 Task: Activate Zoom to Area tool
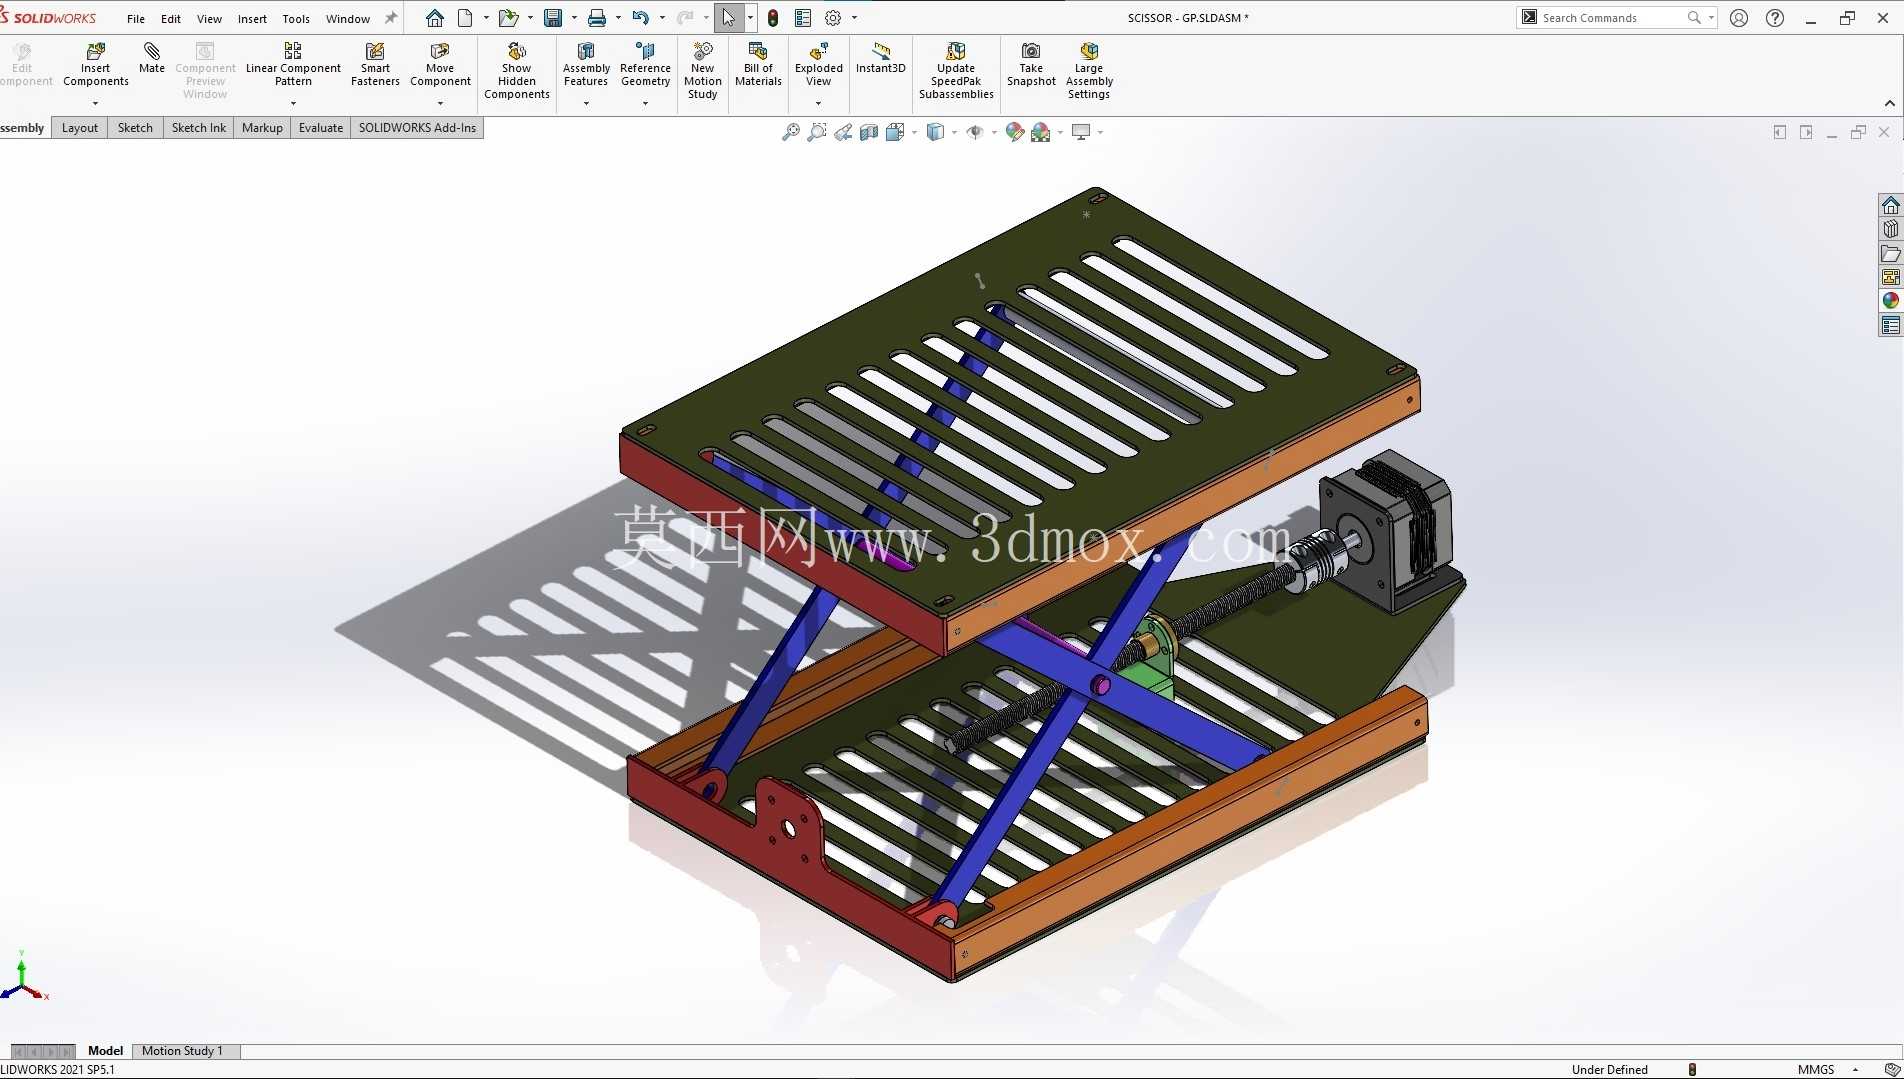click(x=817, y=132)
